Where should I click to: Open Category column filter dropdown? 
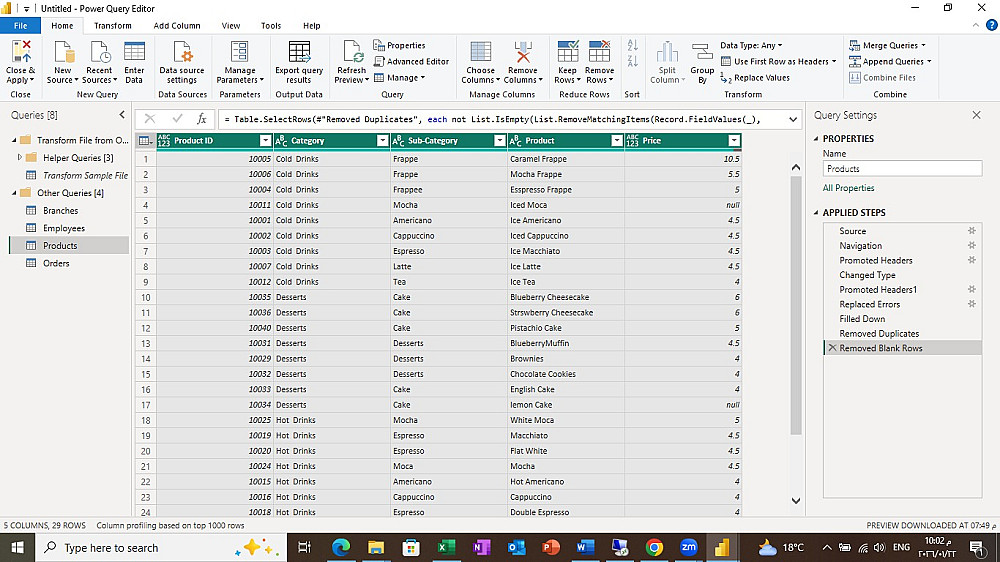click(382, 141)
